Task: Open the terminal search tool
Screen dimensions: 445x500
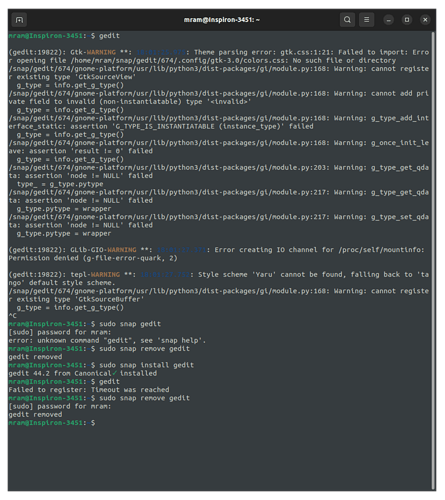Action: pos(347,20)
